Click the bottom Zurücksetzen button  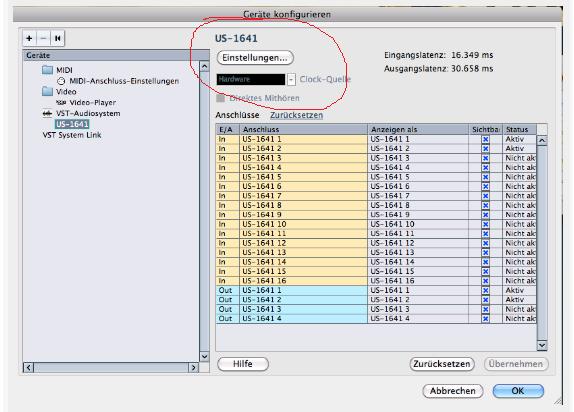(442, 364)
